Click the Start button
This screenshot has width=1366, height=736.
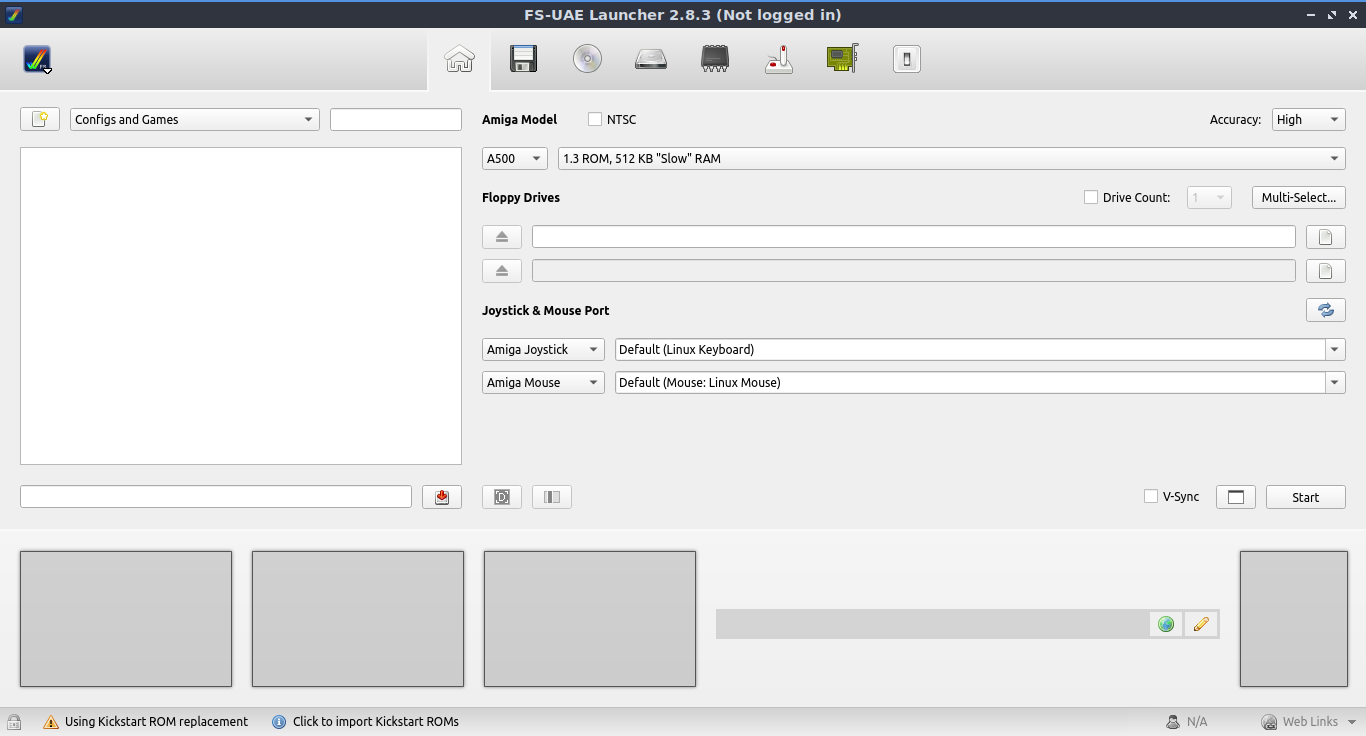point(1306,497)
